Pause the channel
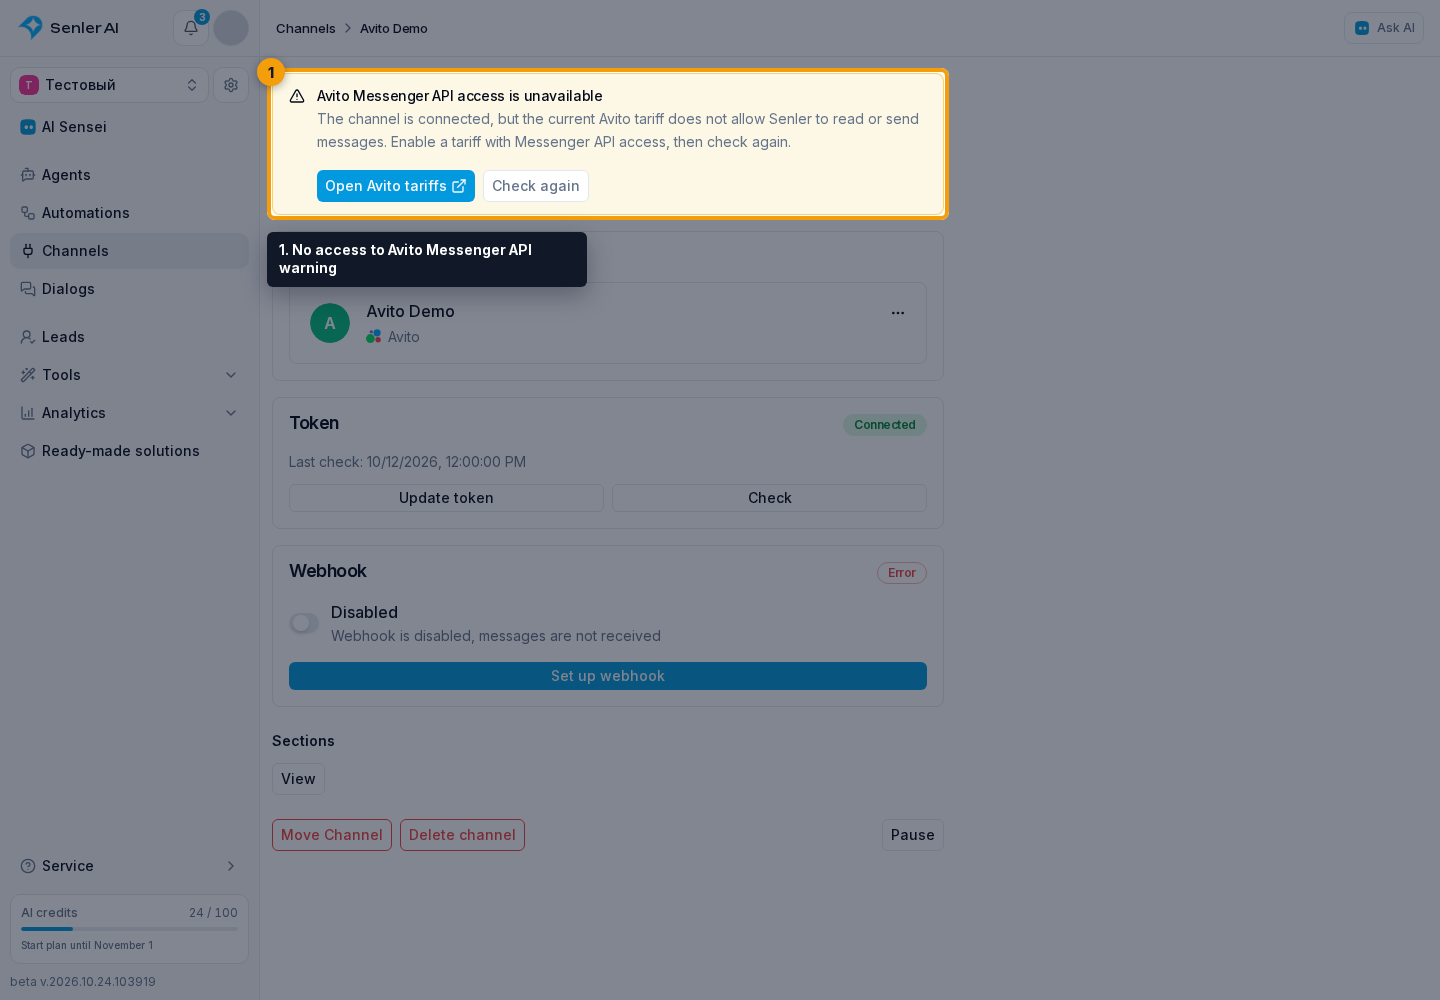Viewport: 1440px width, 1000px height. 913,835
